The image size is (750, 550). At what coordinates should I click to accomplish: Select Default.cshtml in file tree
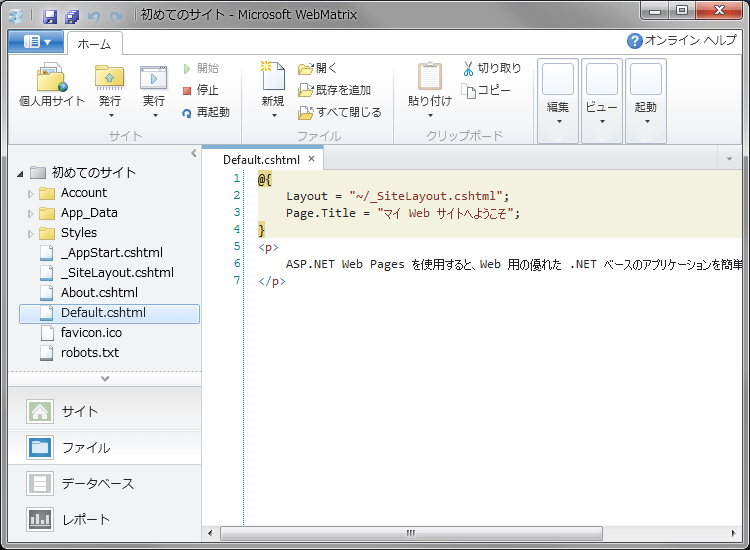110,314
